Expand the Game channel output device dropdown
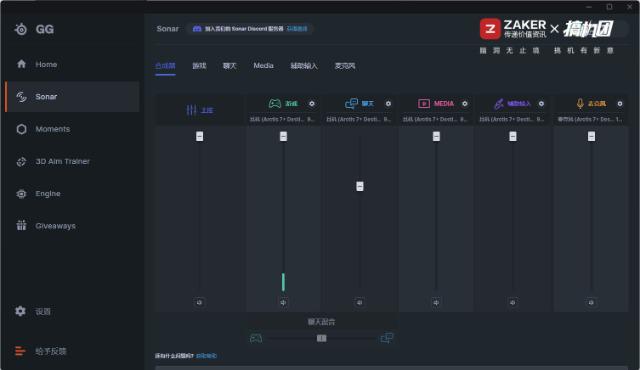640x370 pixels. [282, 119]
